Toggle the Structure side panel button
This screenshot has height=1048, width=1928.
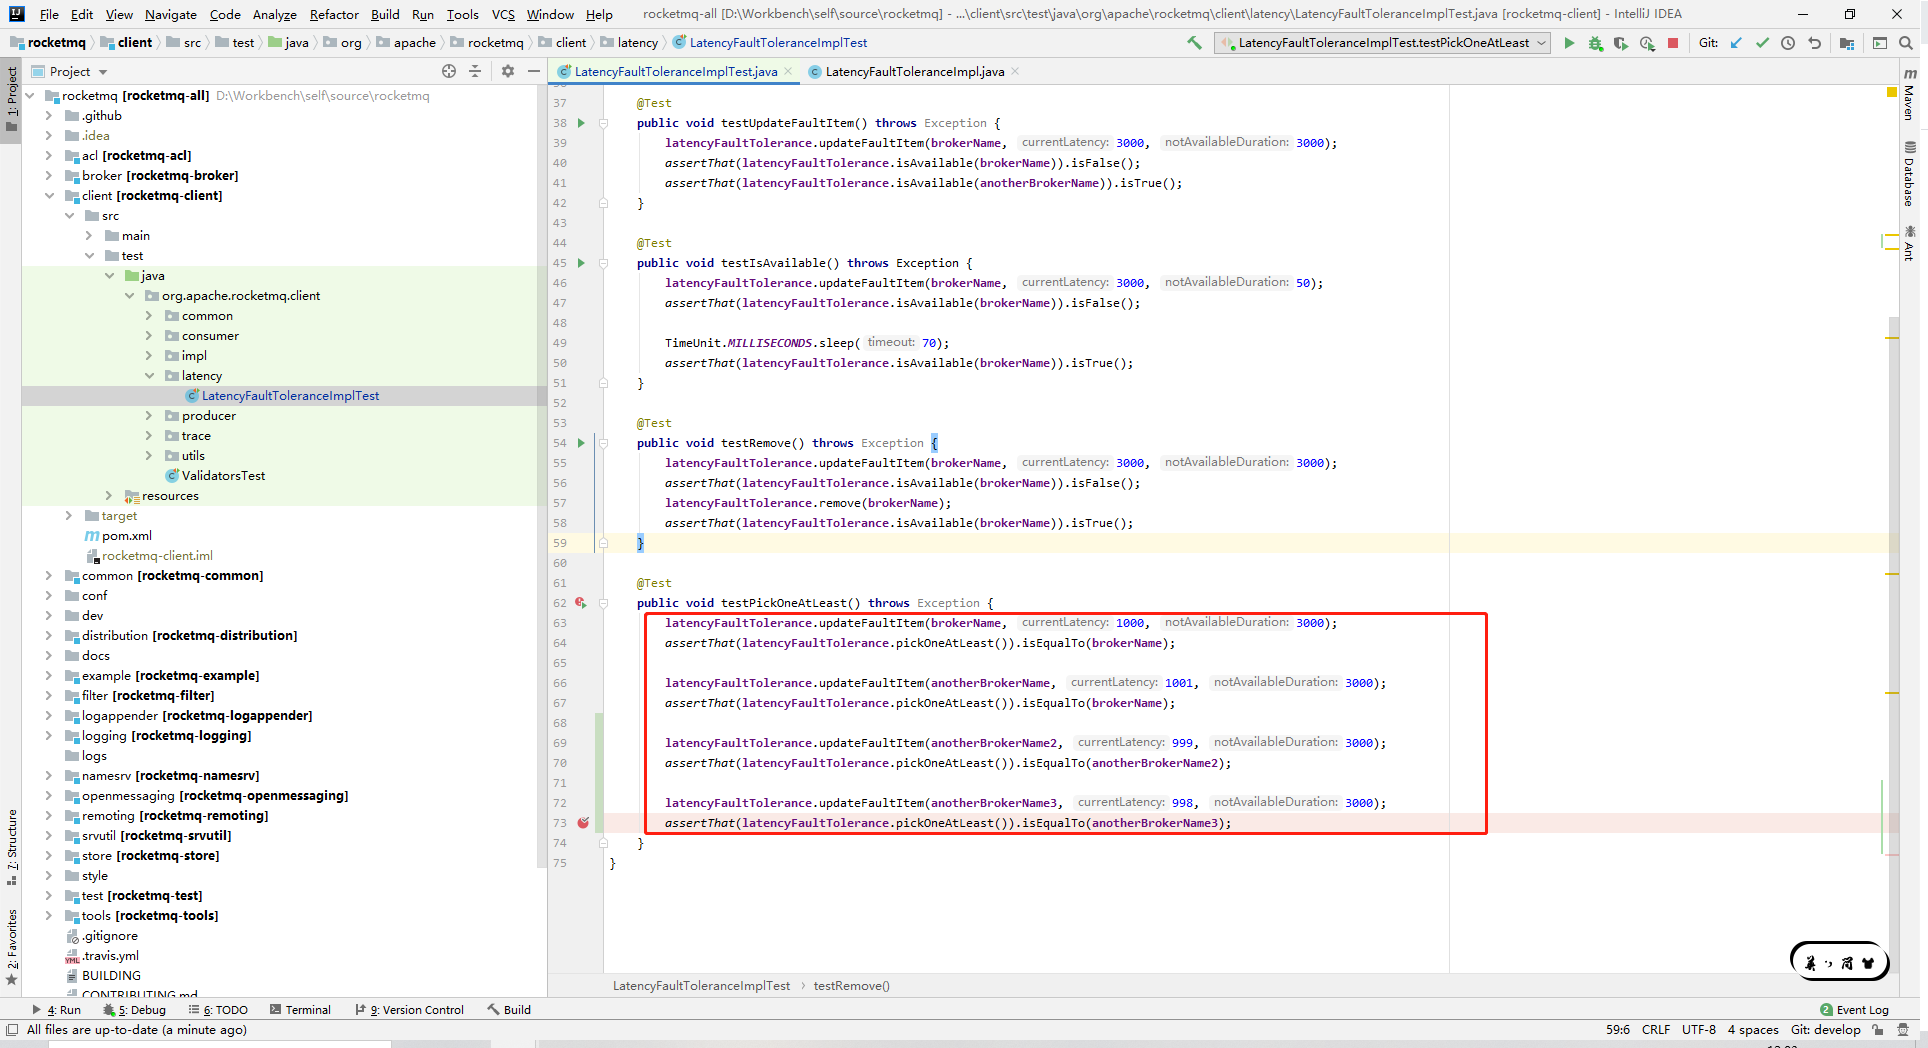click(12, 847)
